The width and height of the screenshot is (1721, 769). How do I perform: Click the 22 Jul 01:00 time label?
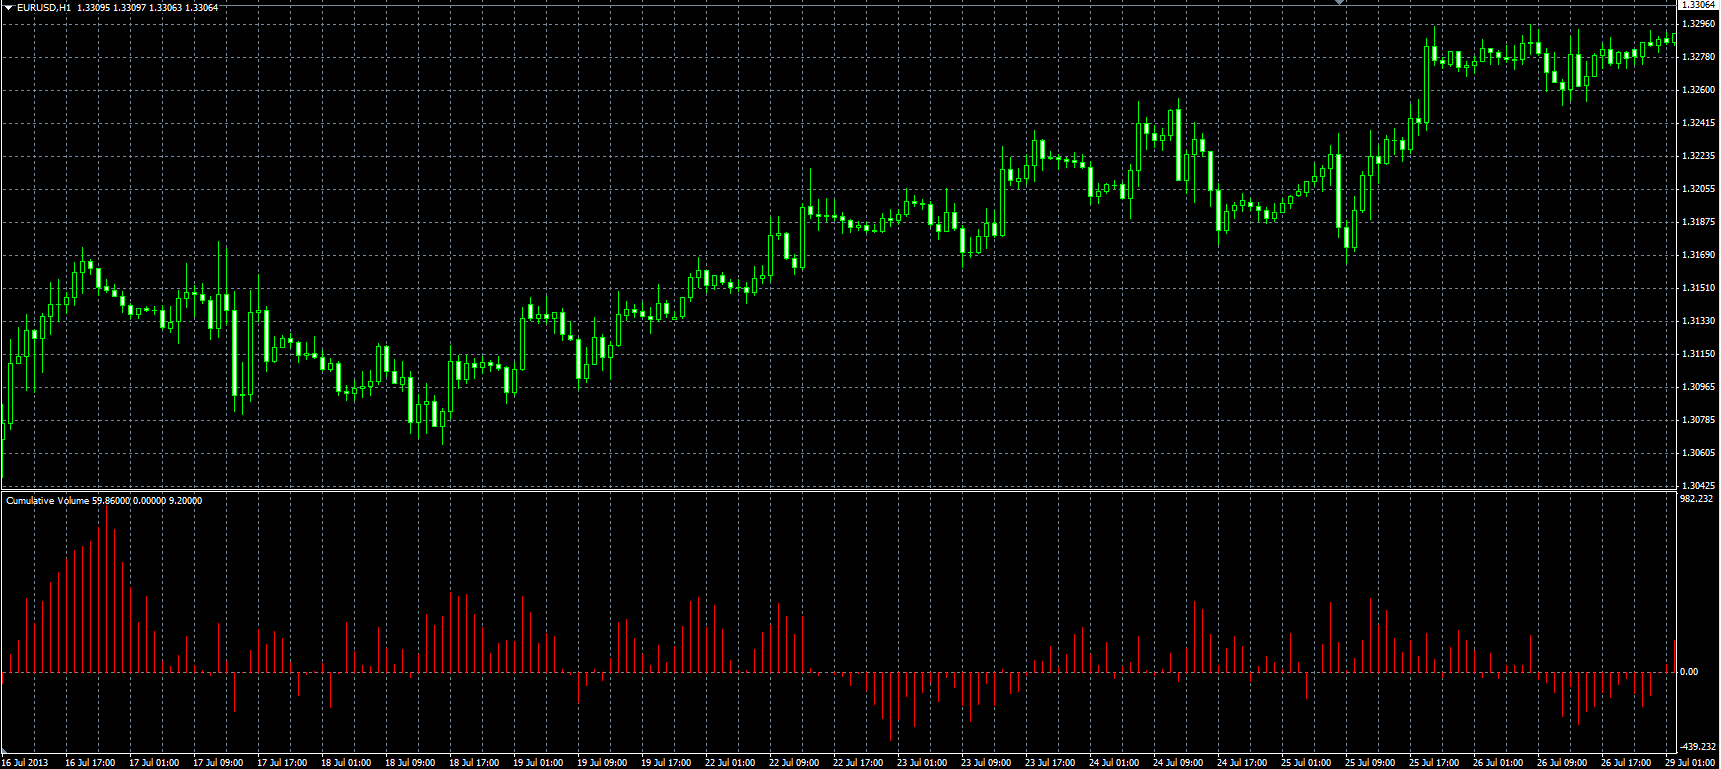[x=729, y=763]
